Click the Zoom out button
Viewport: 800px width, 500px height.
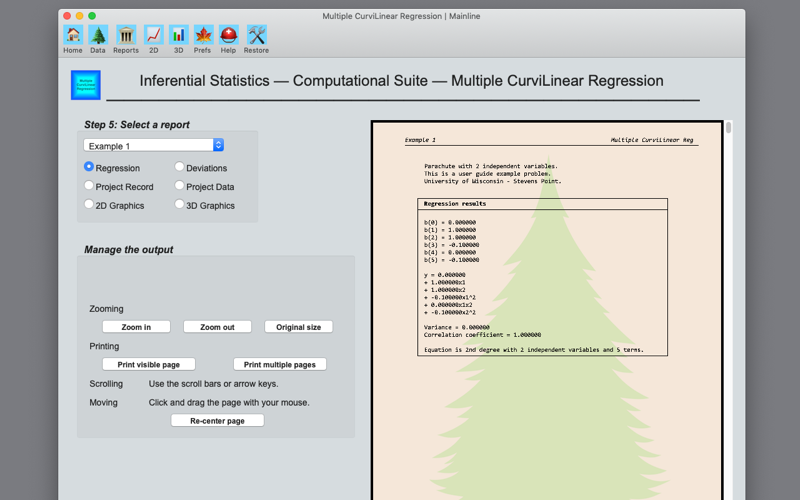[217, 327]
